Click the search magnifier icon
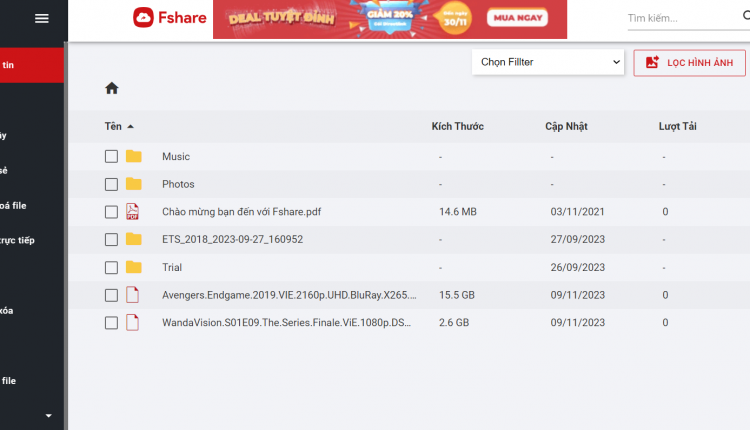 tap(746, 16)
